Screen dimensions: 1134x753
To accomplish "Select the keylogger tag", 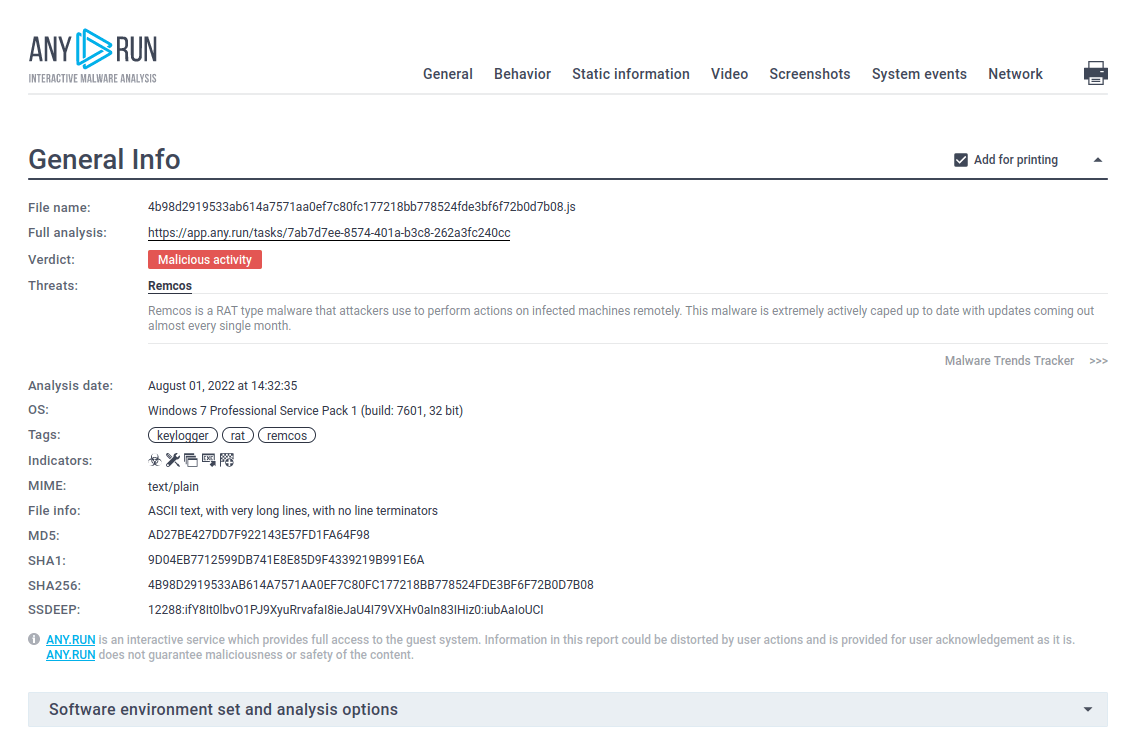I will click(x=183, y=436).
